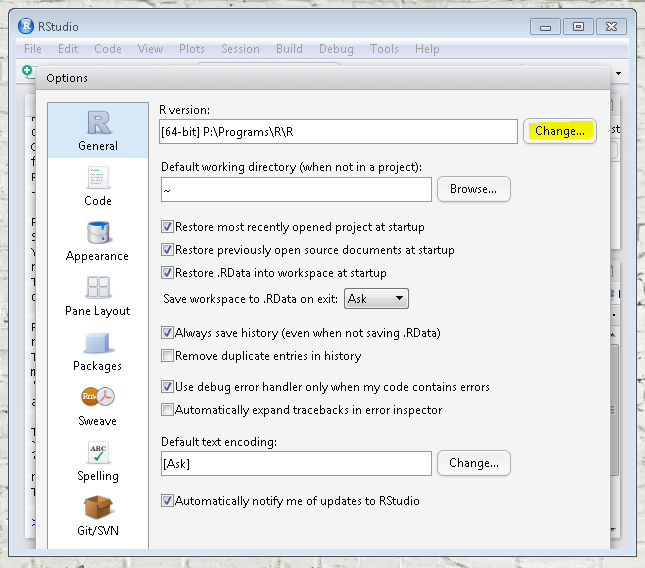Open Save workspace on exit dropdown
Viewport: 645px width, 568px height.
coord(376,299)
